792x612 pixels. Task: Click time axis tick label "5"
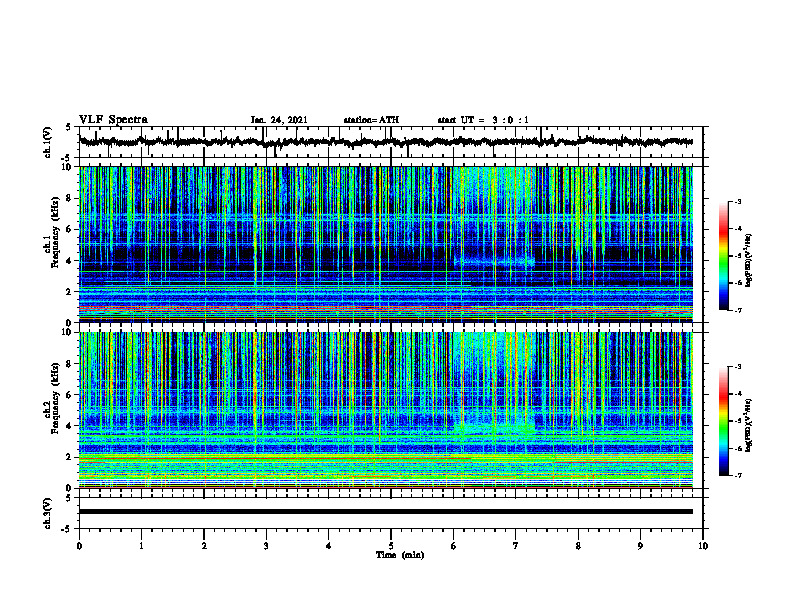coord(391,546)
